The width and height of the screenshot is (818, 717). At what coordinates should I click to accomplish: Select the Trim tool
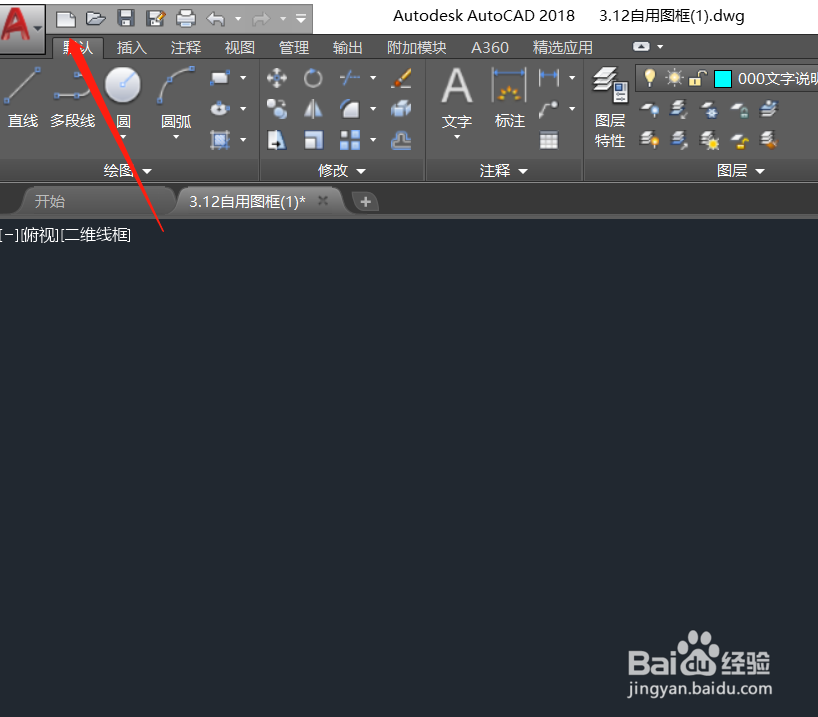coord(350,78)
